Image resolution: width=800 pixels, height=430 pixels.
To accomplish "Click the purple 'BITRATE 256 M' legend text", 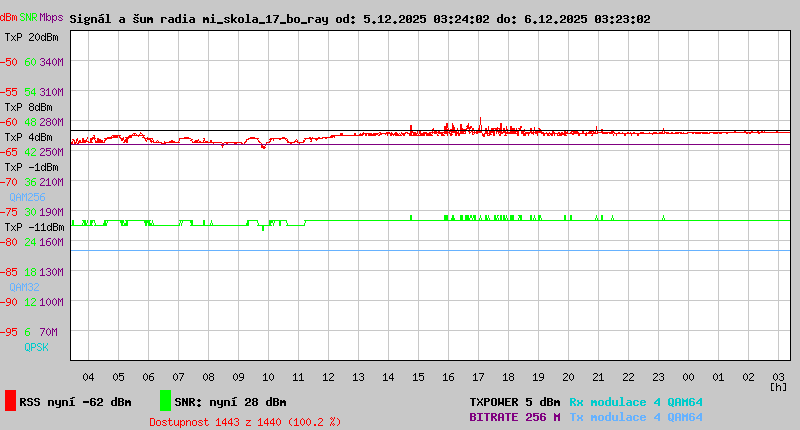I will (515, 418).
